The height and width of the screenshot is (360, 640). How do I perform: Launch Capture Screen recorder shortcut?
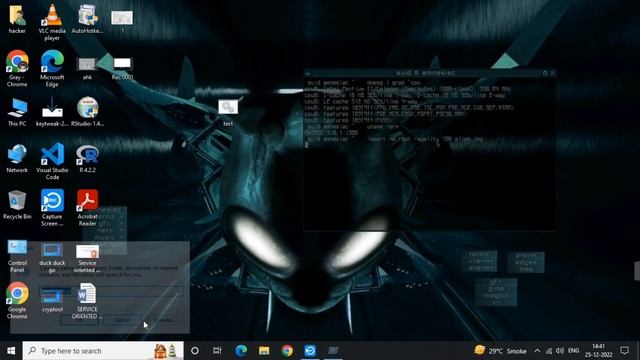point(52,208)
